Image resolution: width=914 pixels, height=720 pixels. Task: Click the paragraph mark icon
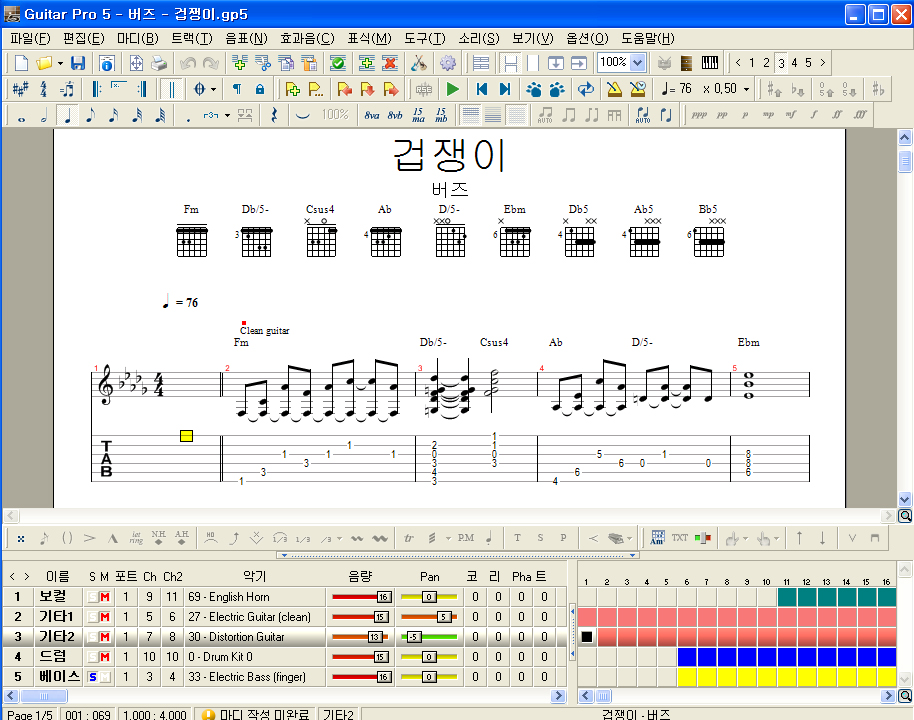coord(237,89)
